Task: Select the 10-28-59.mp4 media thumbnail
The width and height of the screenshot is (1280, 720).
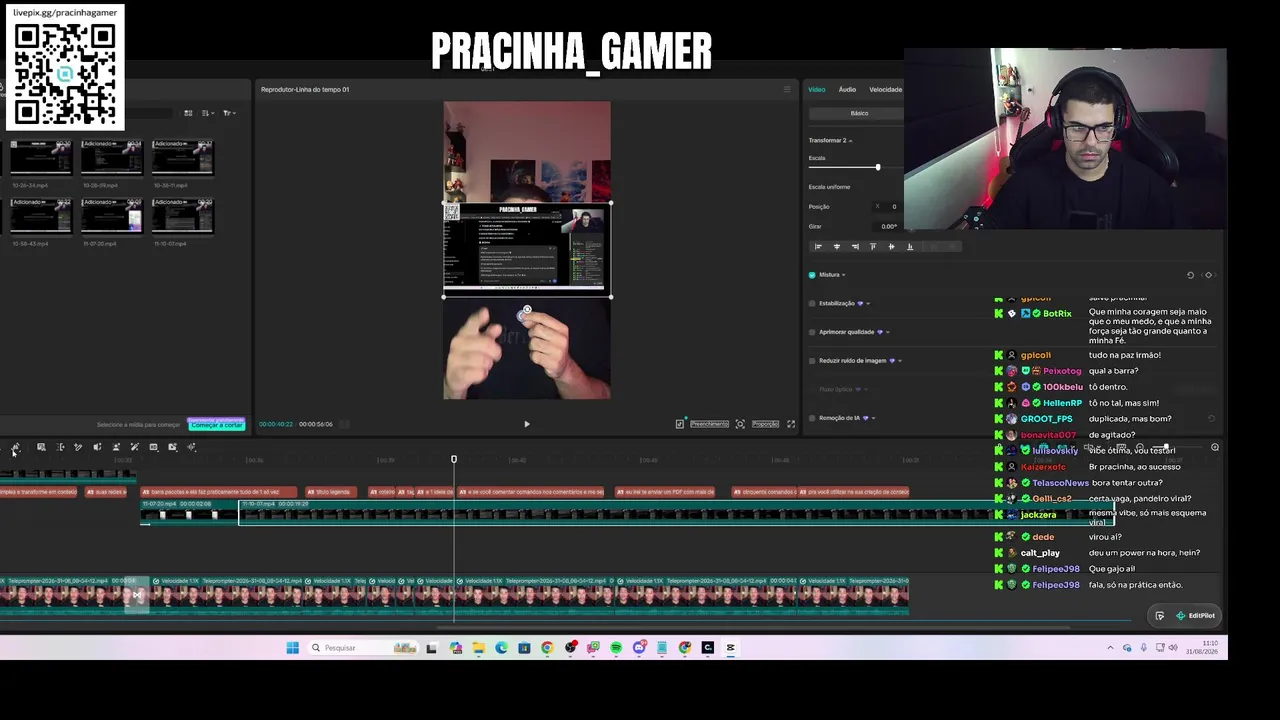Action: pyautogui.click(x=112, y=158)
